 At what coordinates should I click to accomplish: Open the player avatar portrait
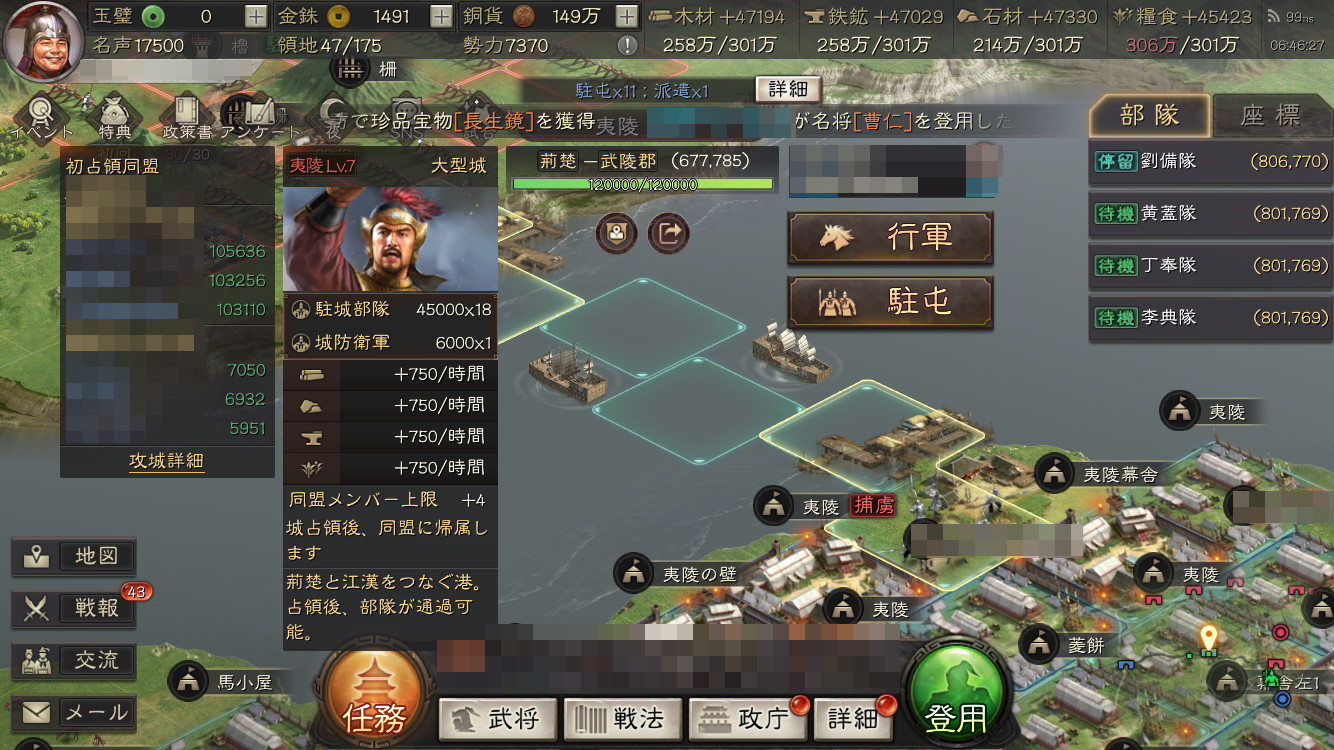pos(44,41)
